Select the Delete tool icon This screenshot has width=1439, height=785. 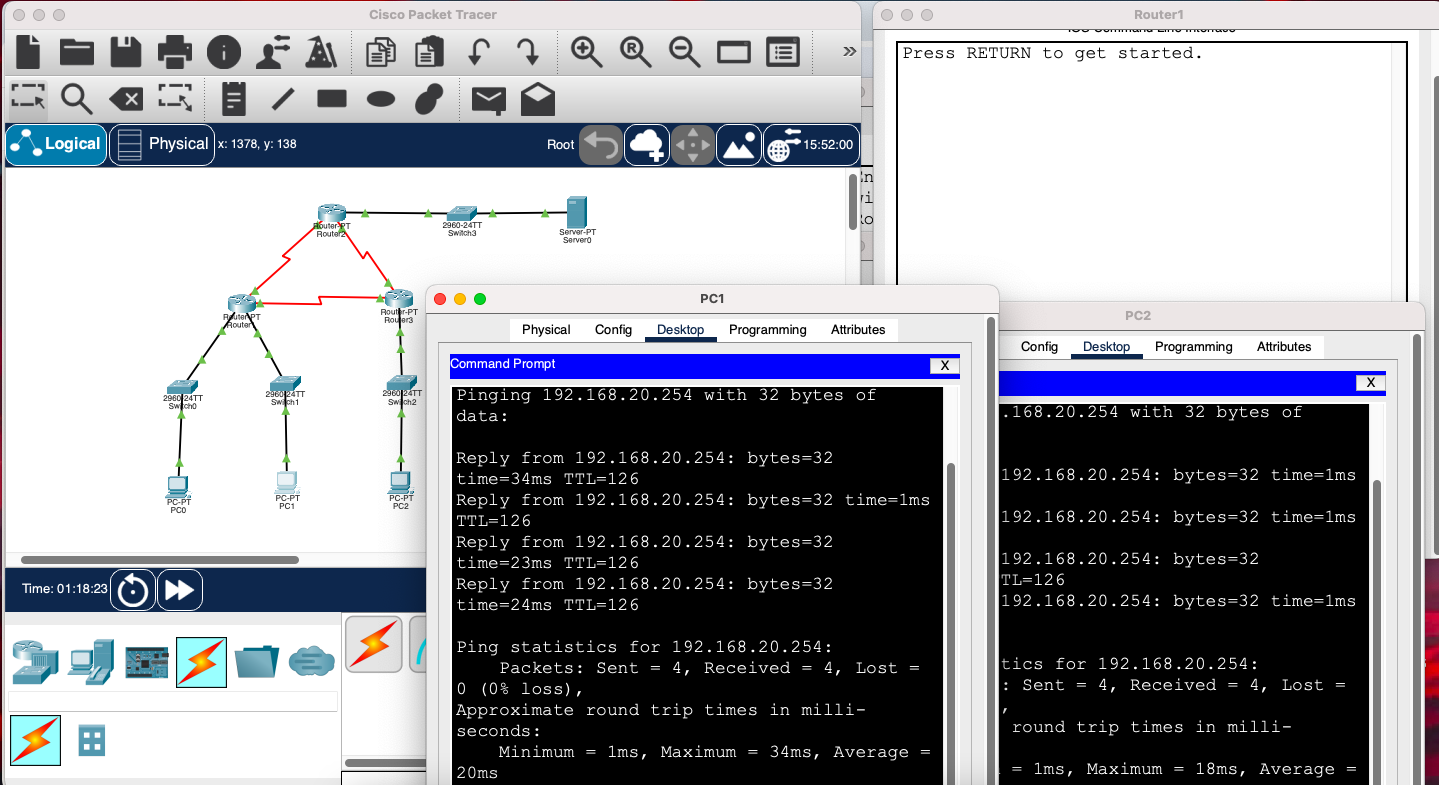tap(125, 99)
